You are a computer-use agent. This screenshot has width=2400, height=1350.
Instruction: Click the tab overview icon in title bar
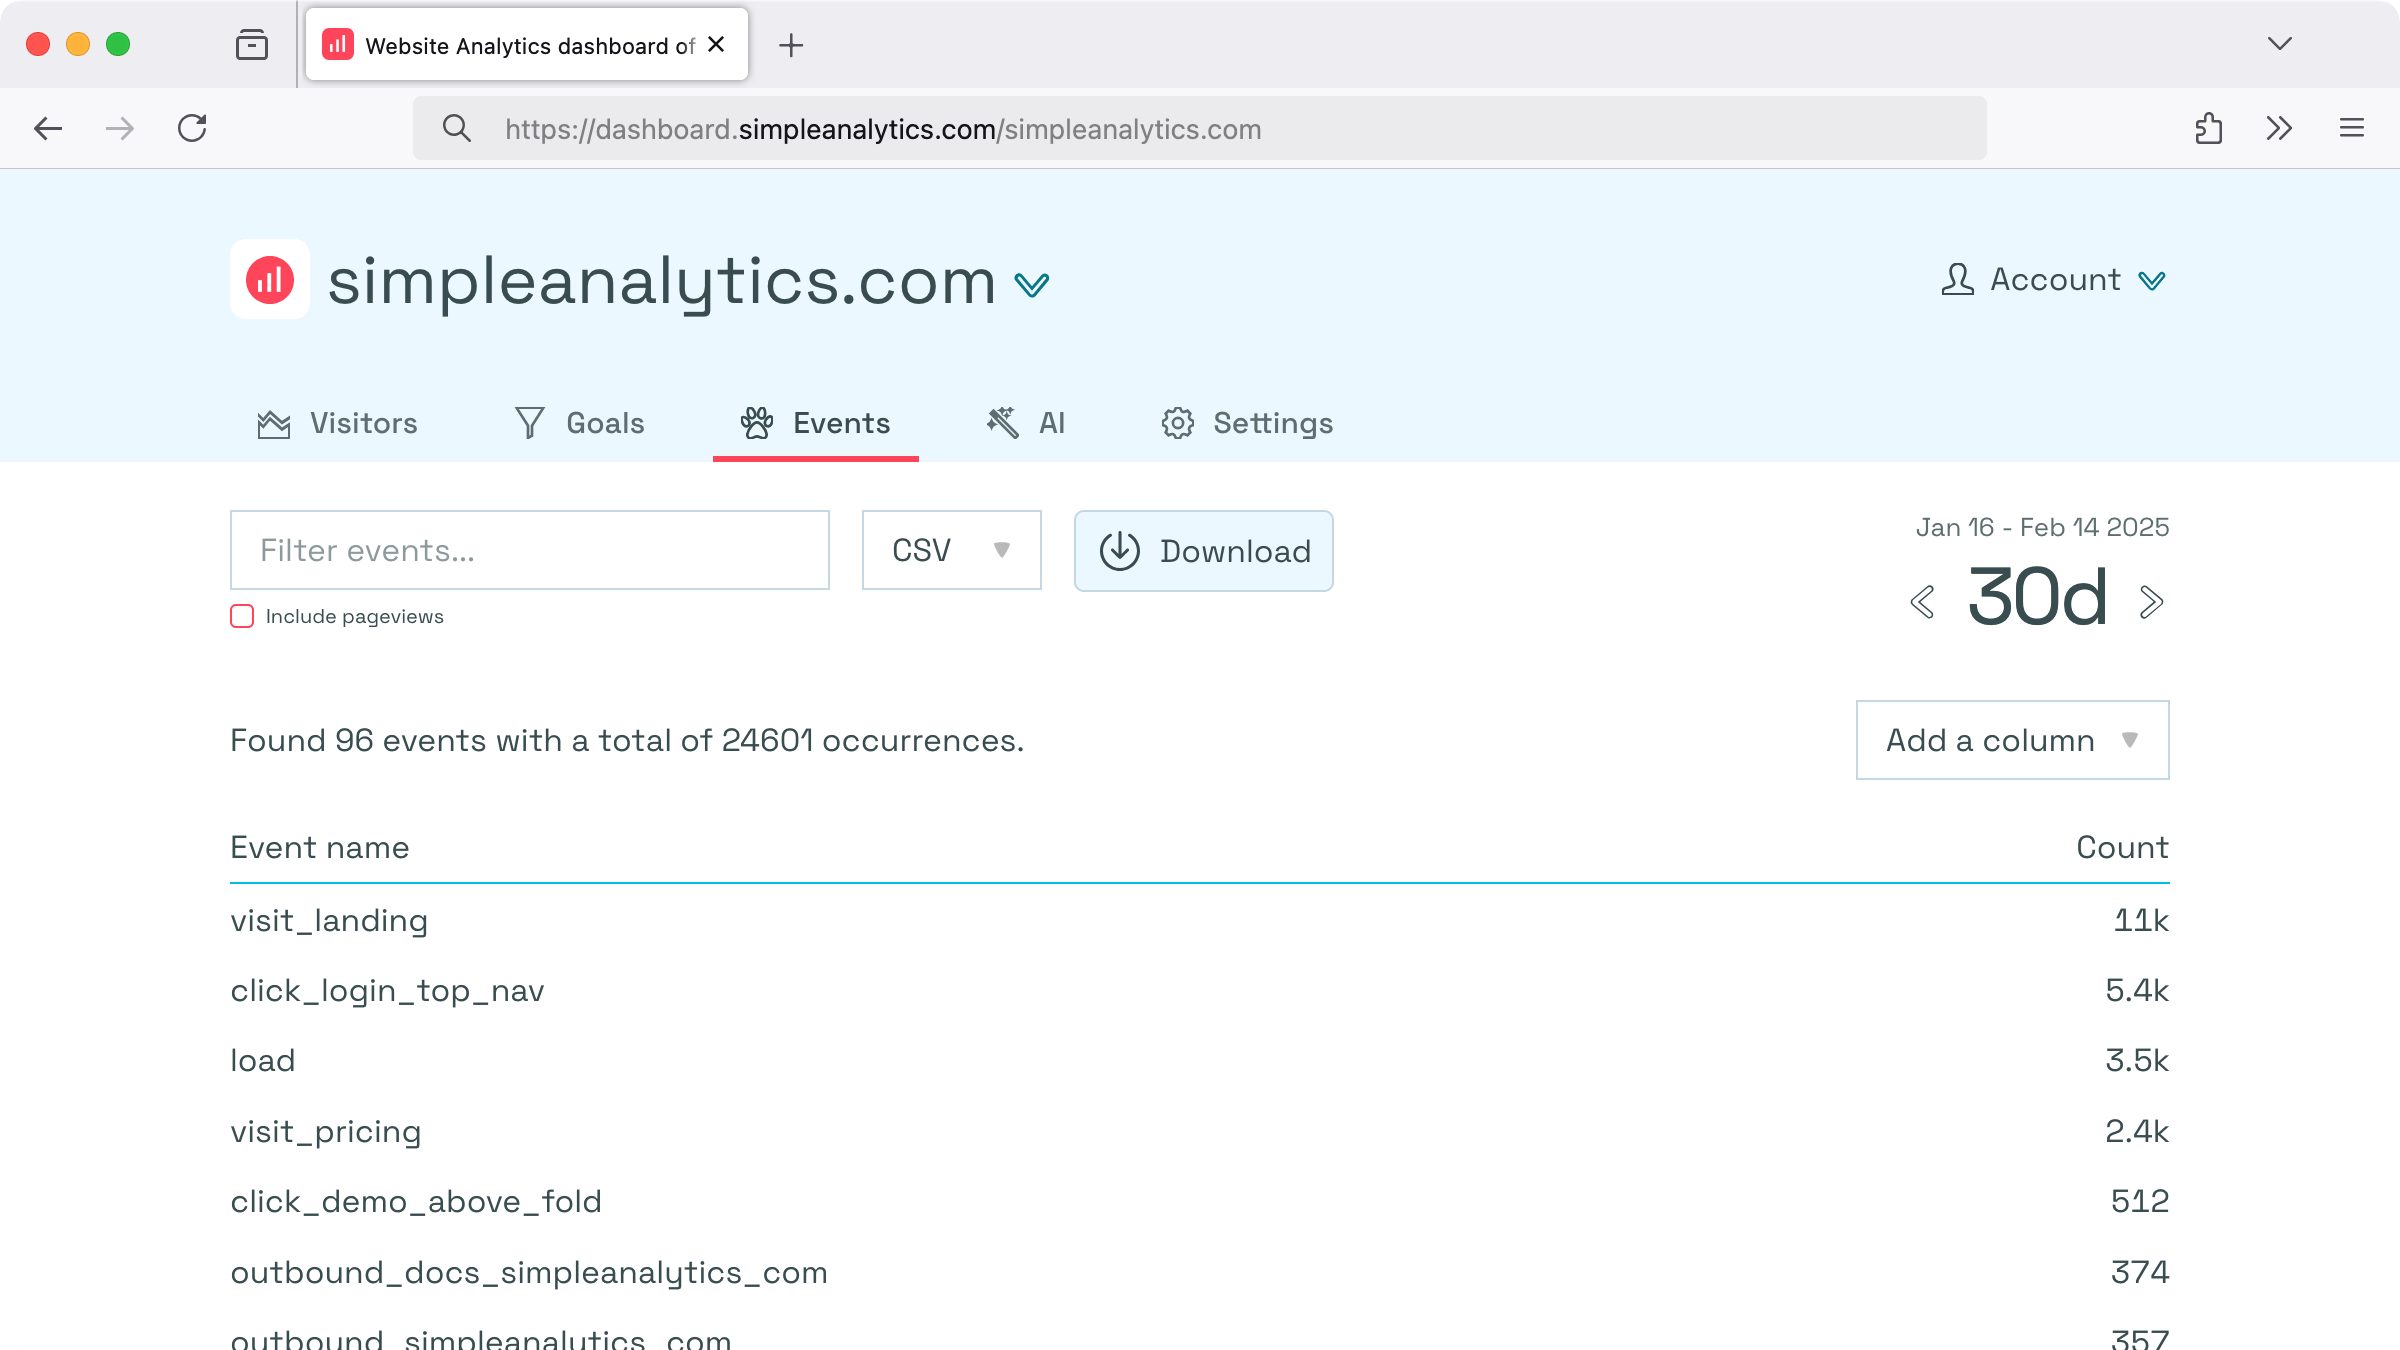tap(252, 44)
